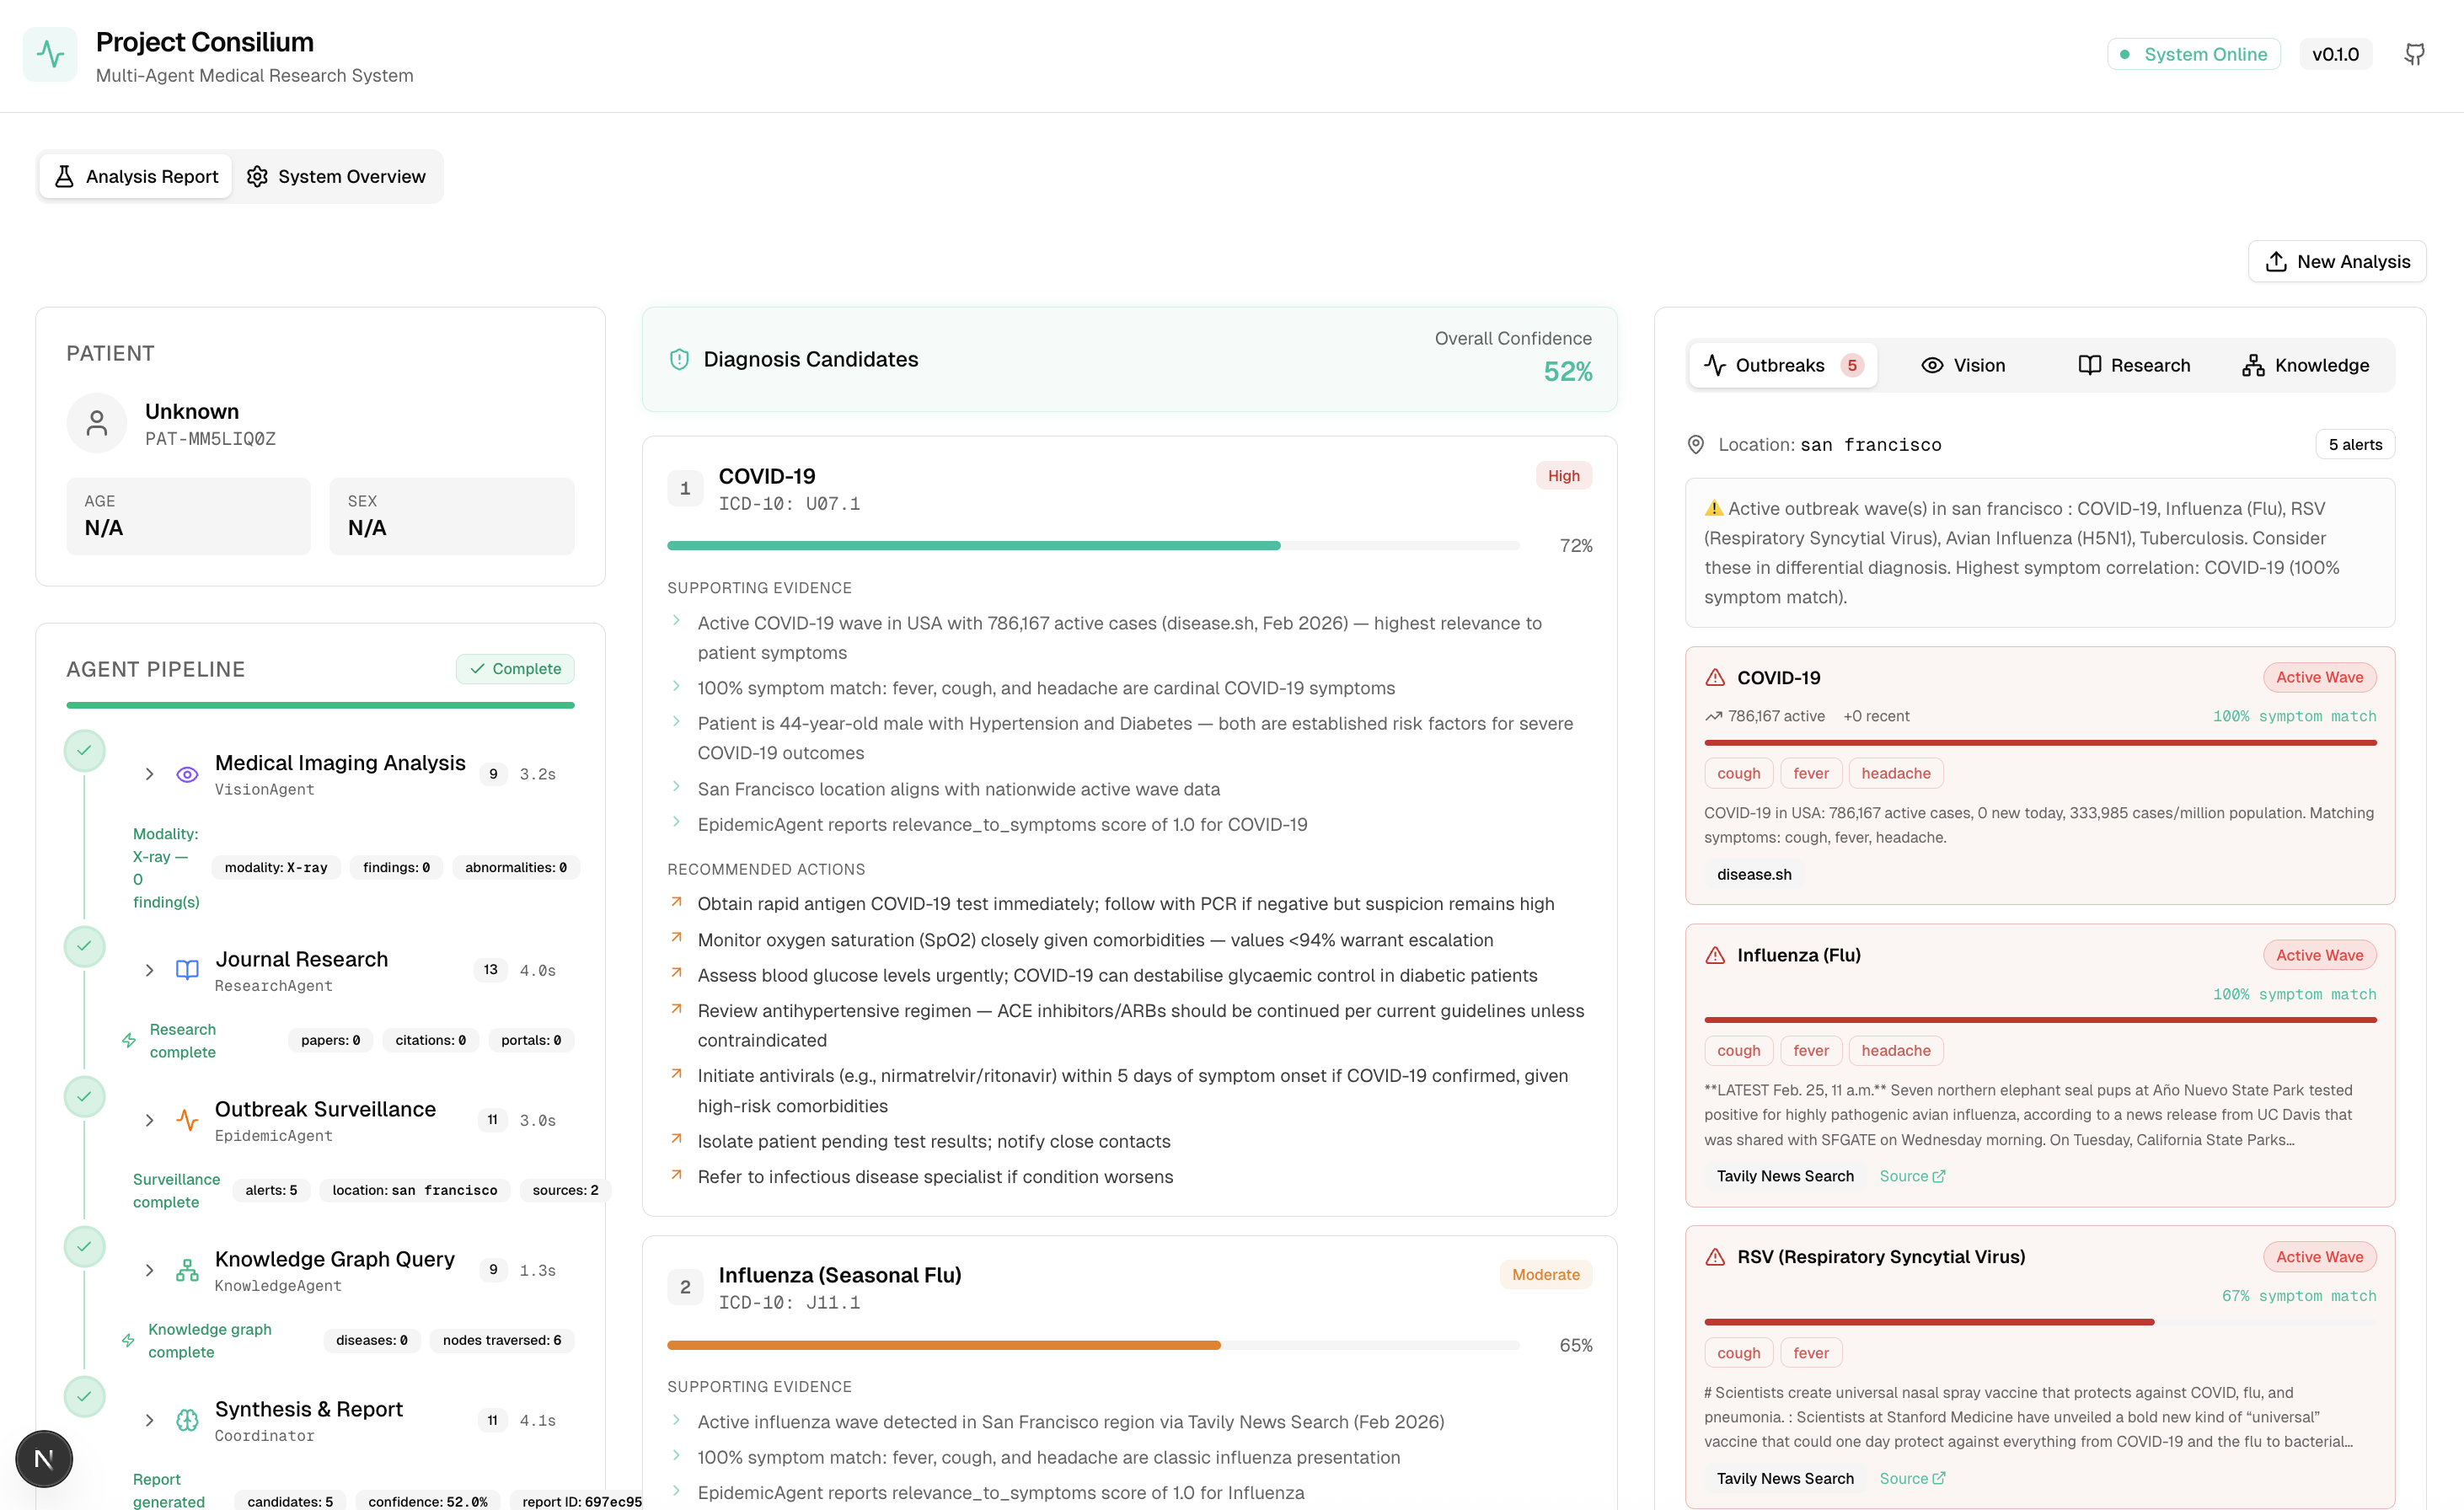
Task: Click the patient avatar icon
Action: coord(97,423)
